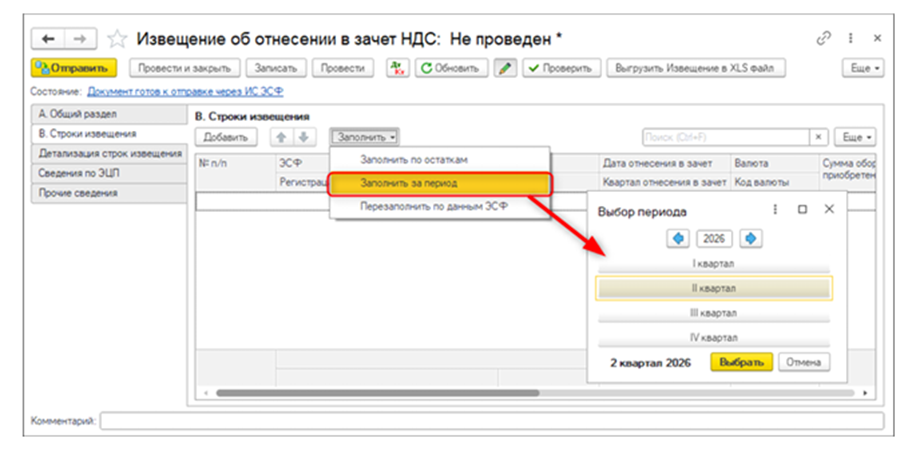Open link Документ готов к отправке через ИС ЭСФ
Image resolution: width=916 pixels, height=458 pixels.
(x=186, y=92)
